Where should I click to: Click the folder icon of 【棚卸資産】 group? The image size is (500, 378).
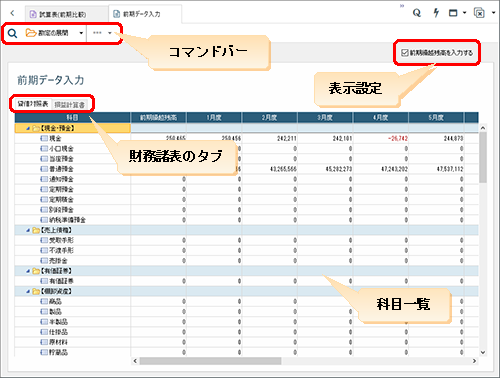click(x=36, y=292)
